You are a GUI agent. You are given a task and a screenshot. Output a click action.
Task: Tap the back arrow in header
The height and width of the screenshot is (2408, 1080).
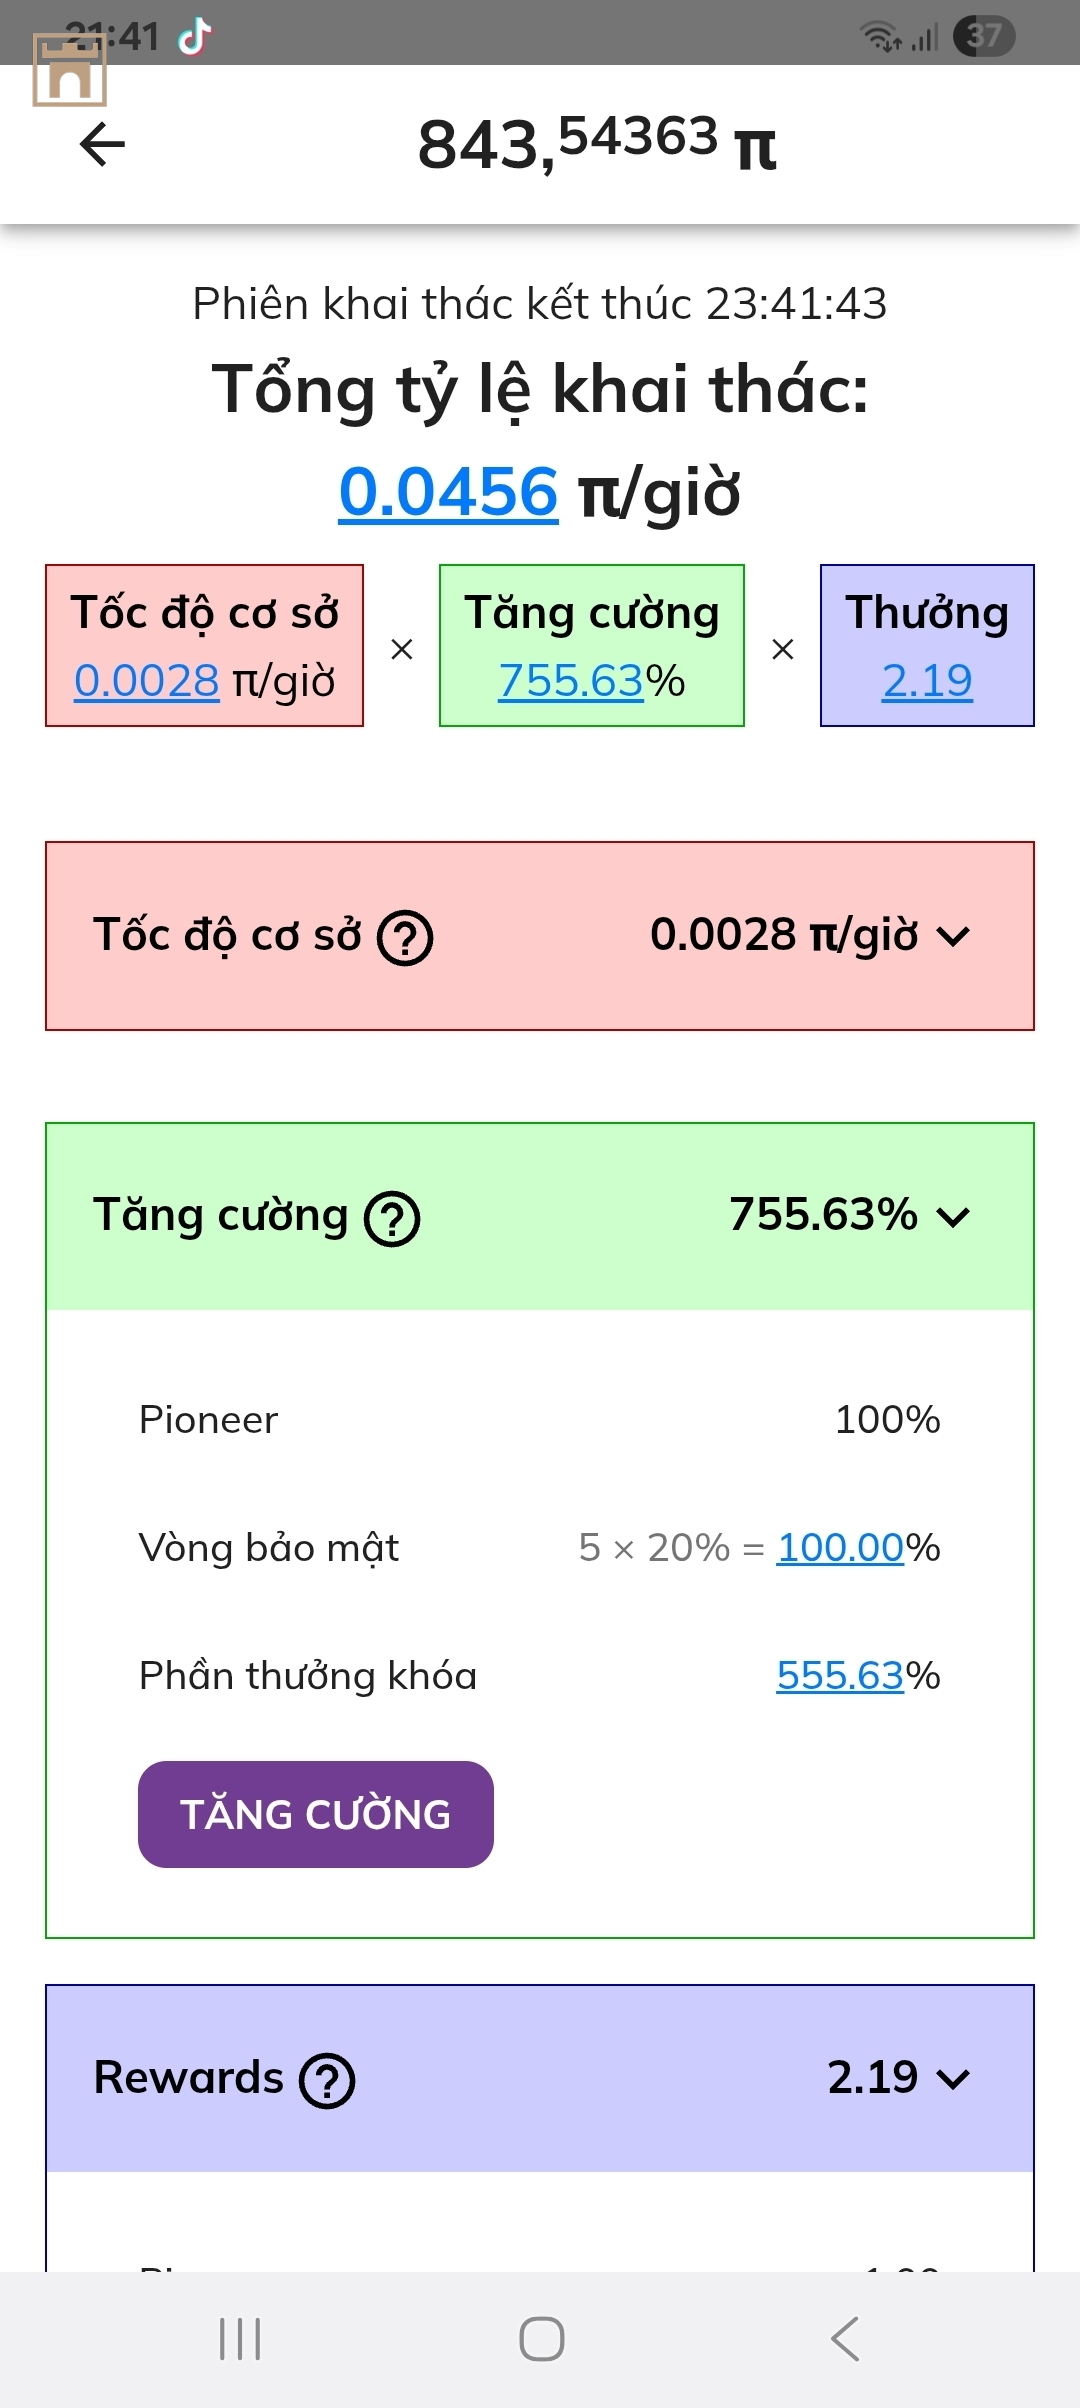click(x=102, y=145)
